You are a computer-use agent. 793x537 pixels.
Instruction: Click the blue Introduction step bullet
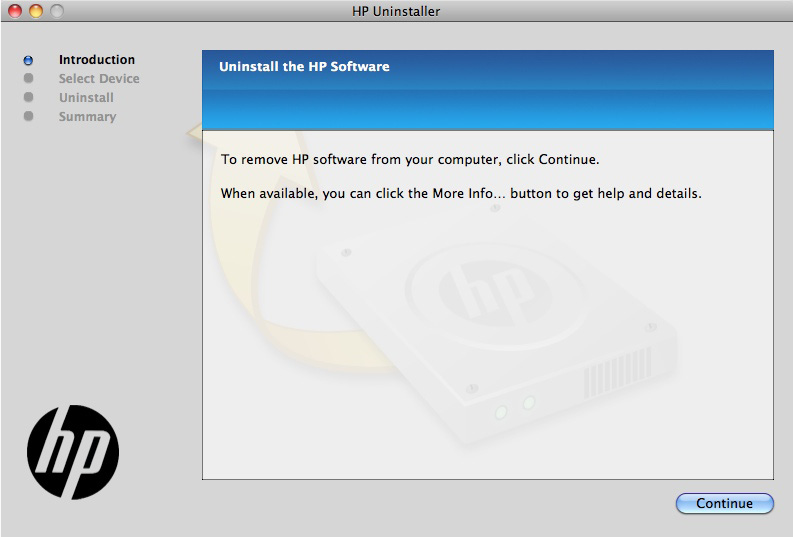point(28,60)
